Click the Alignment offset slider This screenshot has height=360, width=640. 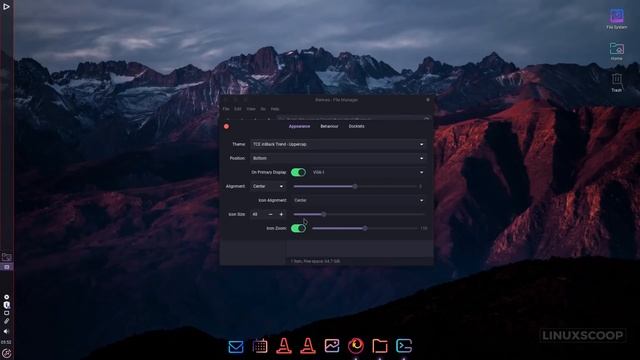[x=356, y=186]
